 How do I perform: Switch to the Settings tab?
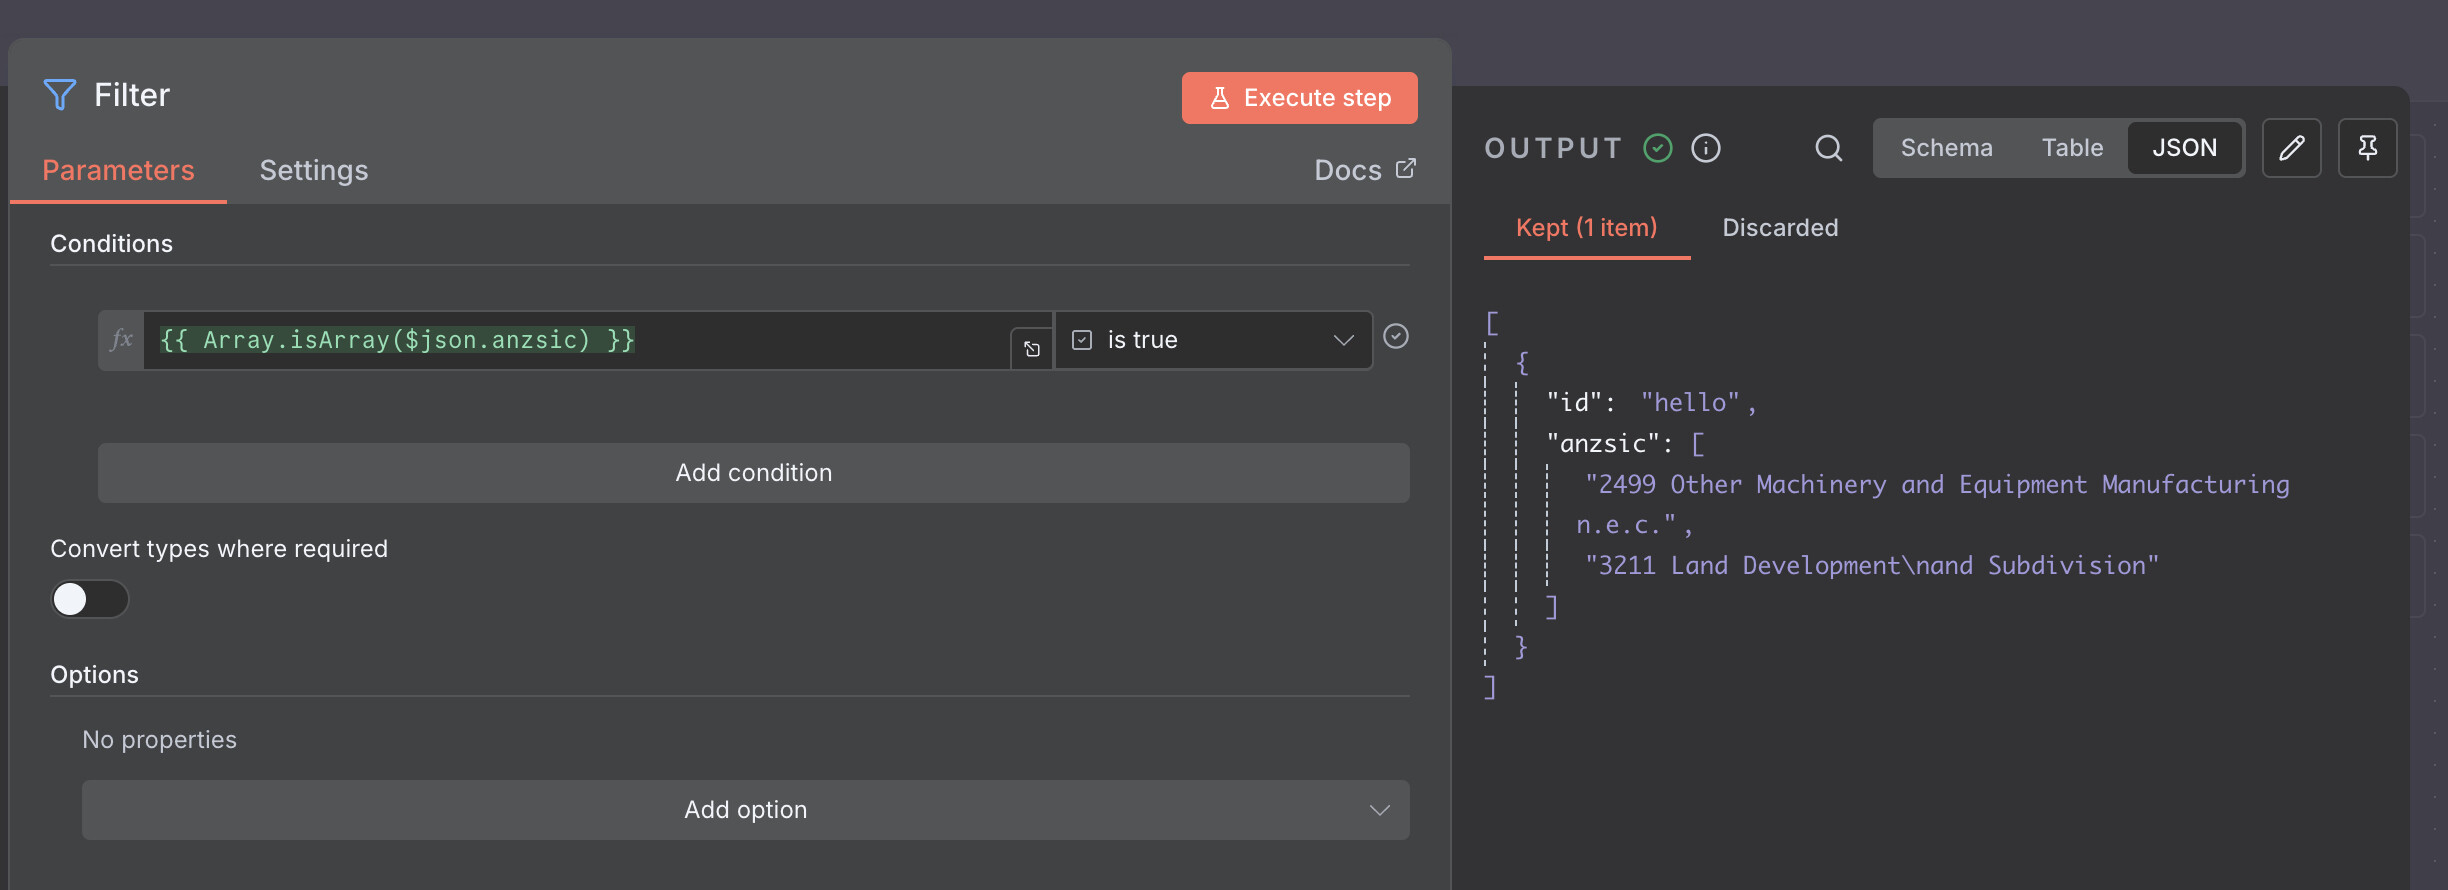click(314, 170)
